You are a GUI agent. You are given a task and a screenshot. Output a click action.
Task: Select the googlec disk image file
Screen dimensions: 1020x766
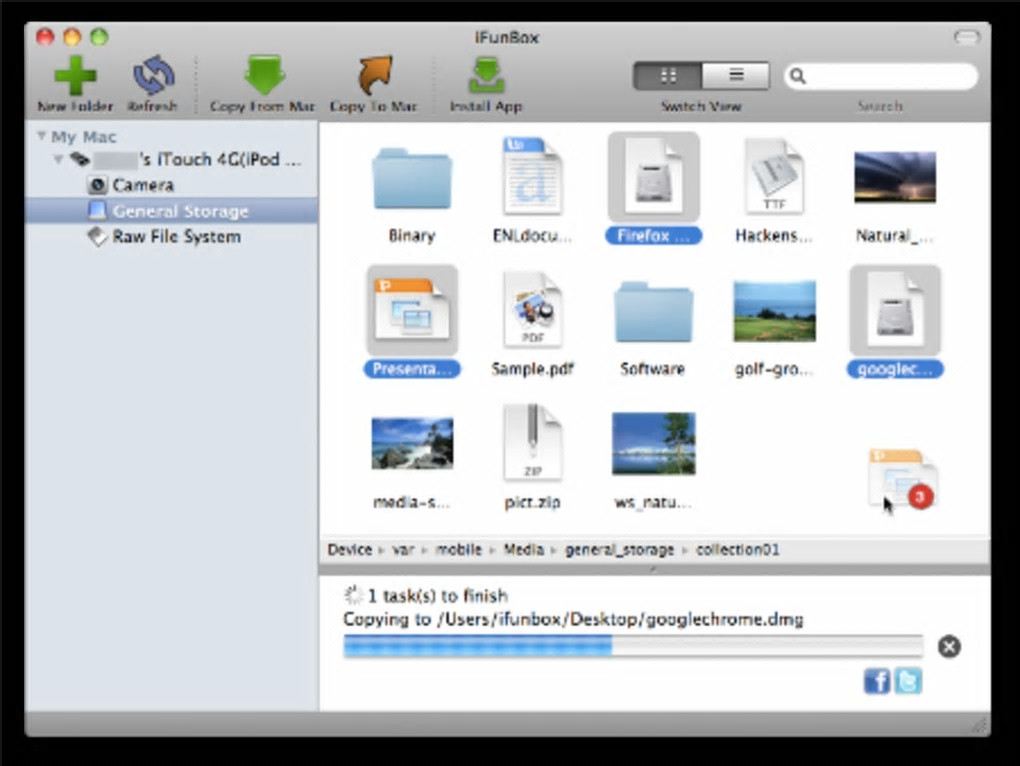pyautogui.click(x=895, y=310)
